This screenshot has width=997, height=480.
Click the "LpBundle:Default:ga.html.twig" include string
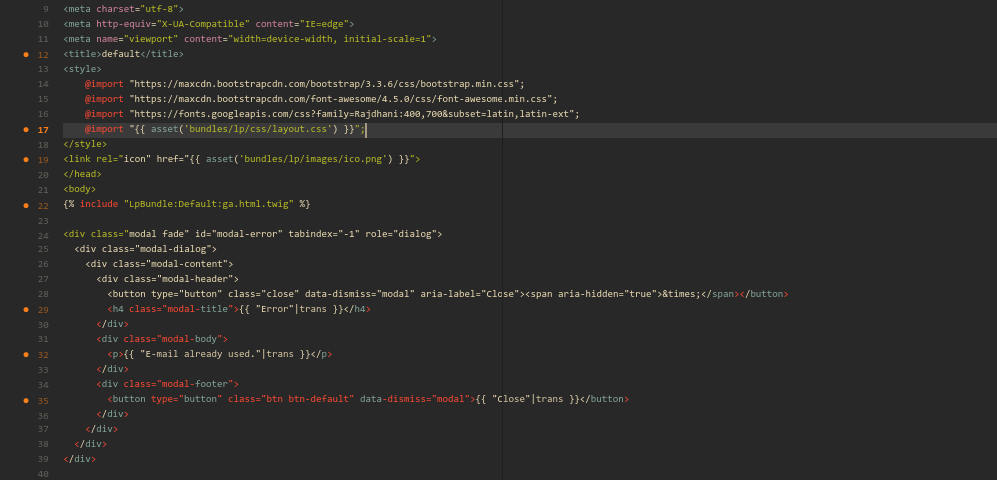click(x=209, y=204)
